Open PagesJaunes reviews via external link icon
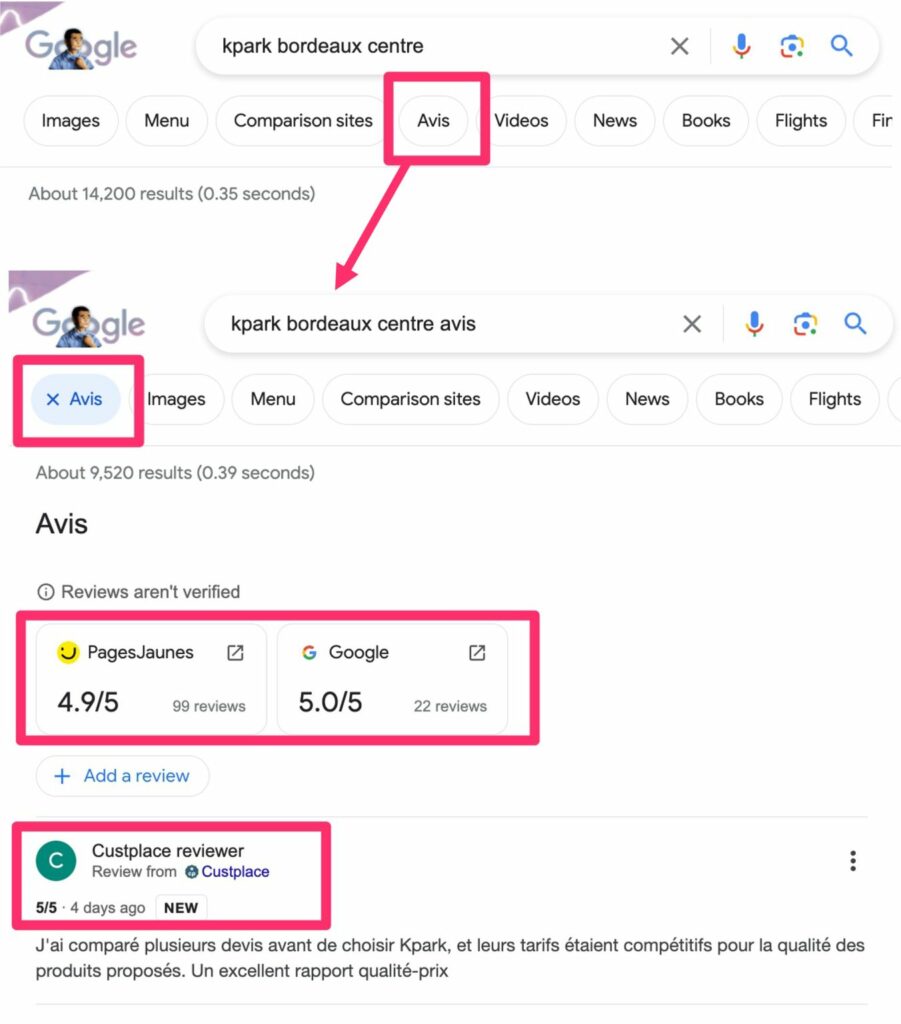 pyautogui.click(x=234, y=652)
